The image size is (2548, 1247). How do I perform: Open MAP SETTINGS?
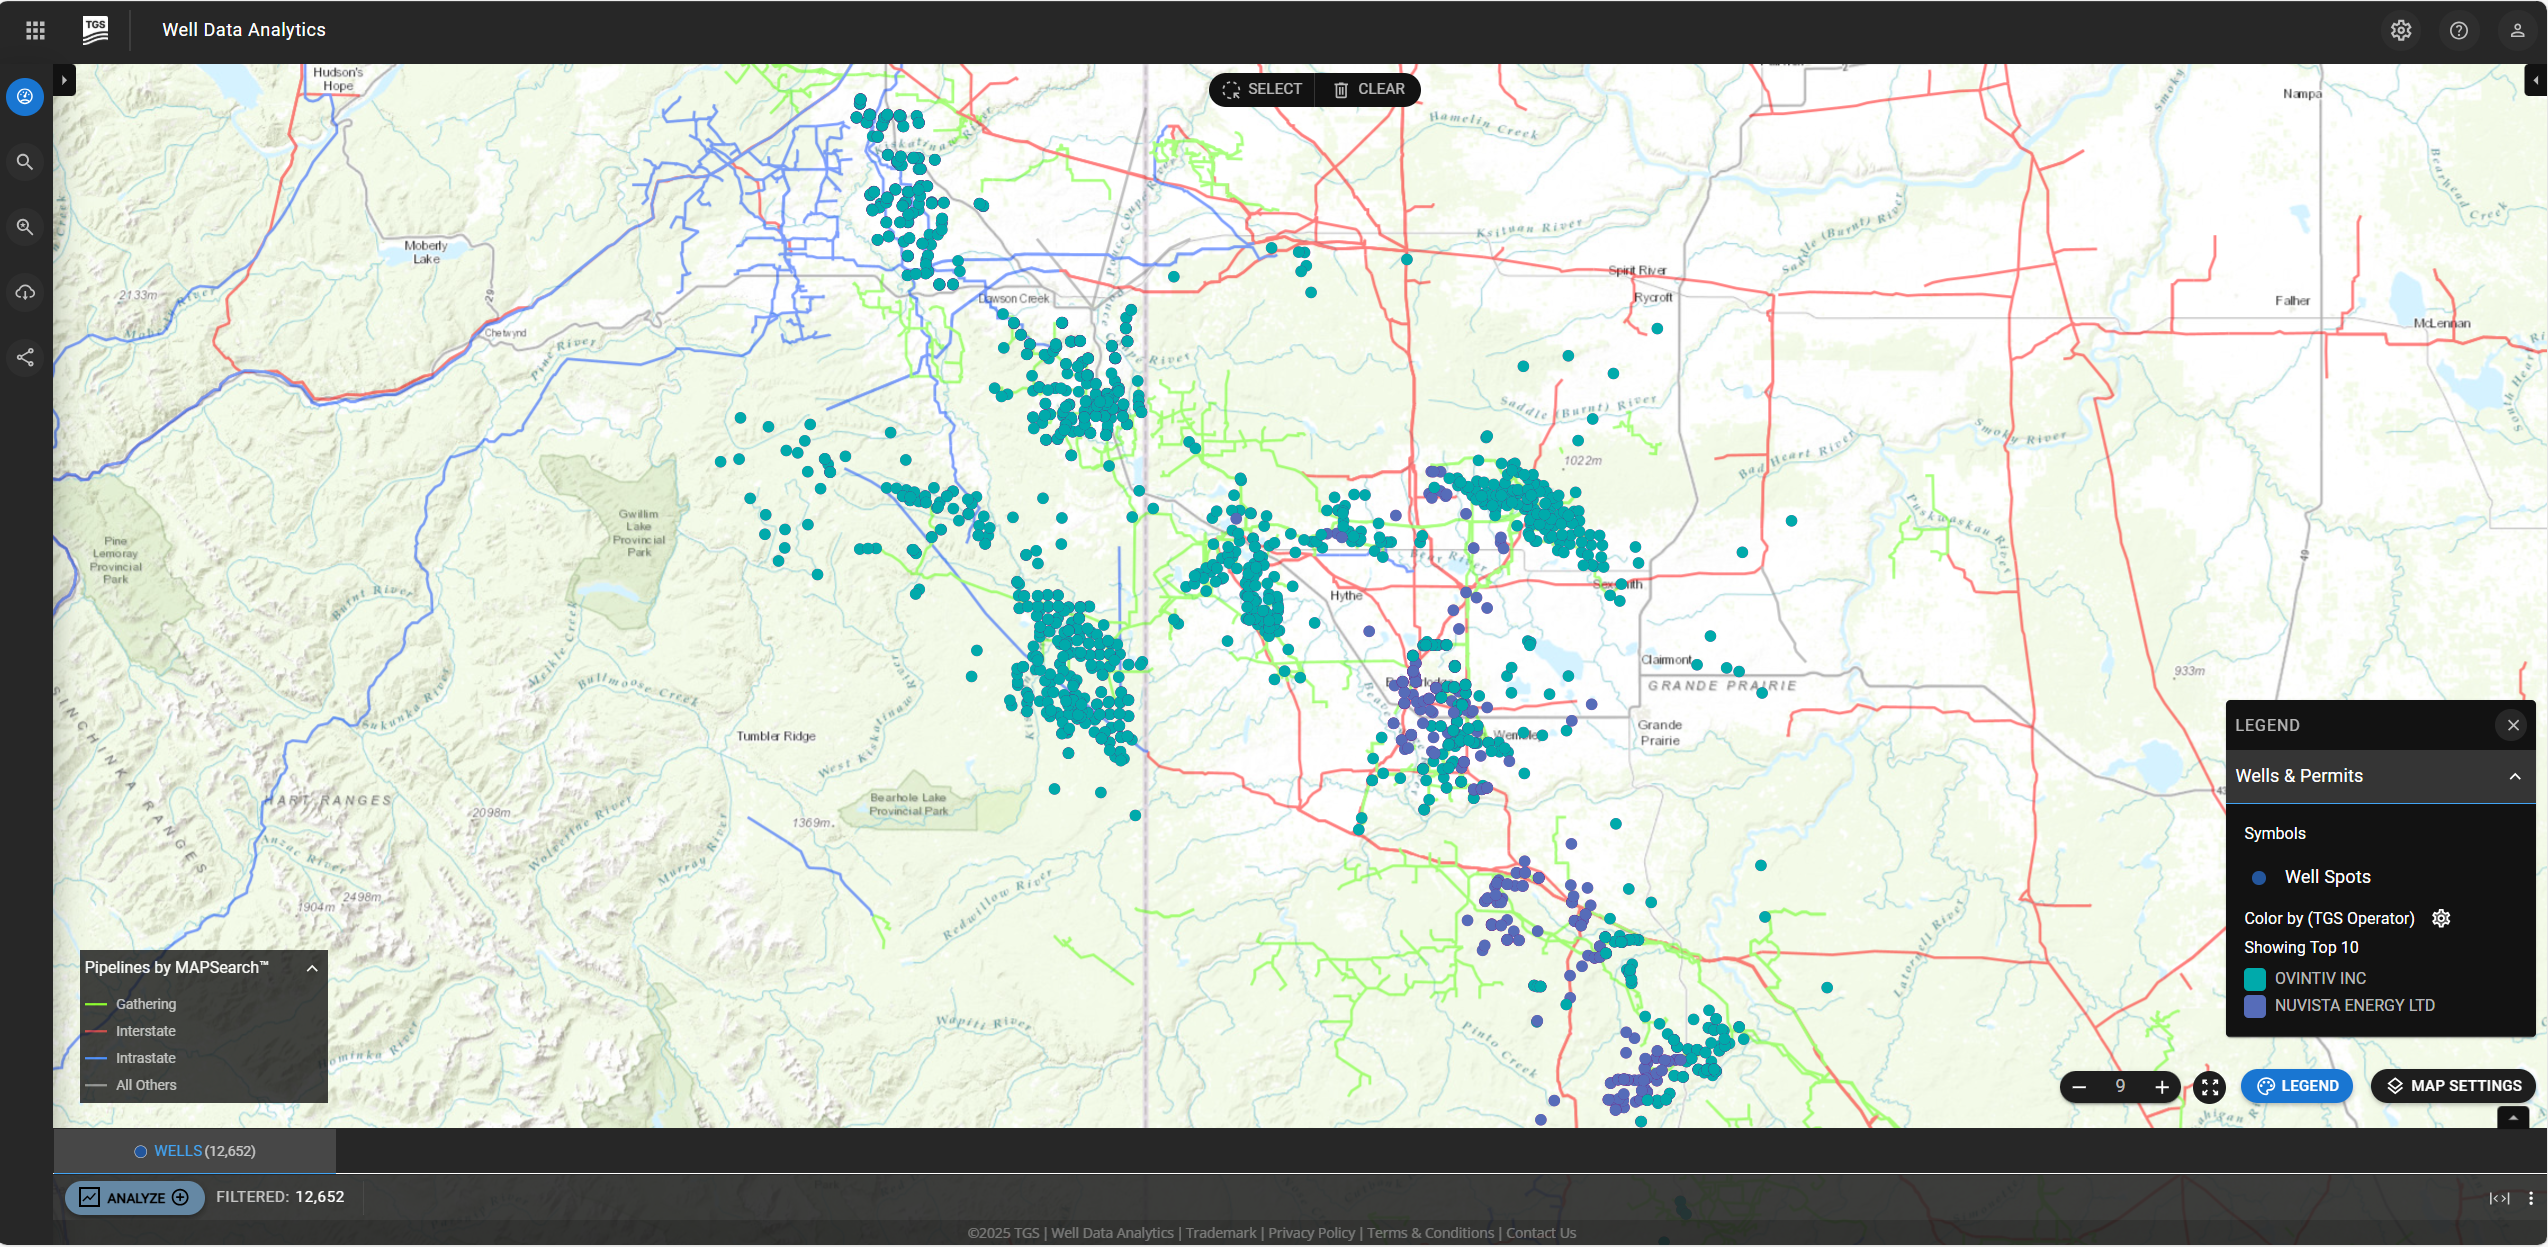pyautogui.click(x=2454, y=1086)
